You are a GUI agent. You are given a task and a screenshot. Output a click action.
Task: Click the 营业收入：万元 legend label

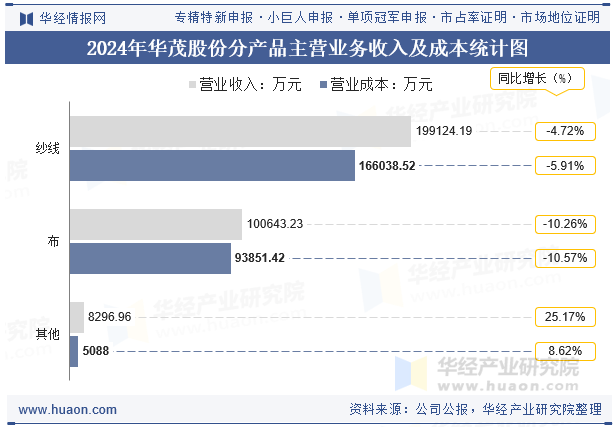(250, 85)
